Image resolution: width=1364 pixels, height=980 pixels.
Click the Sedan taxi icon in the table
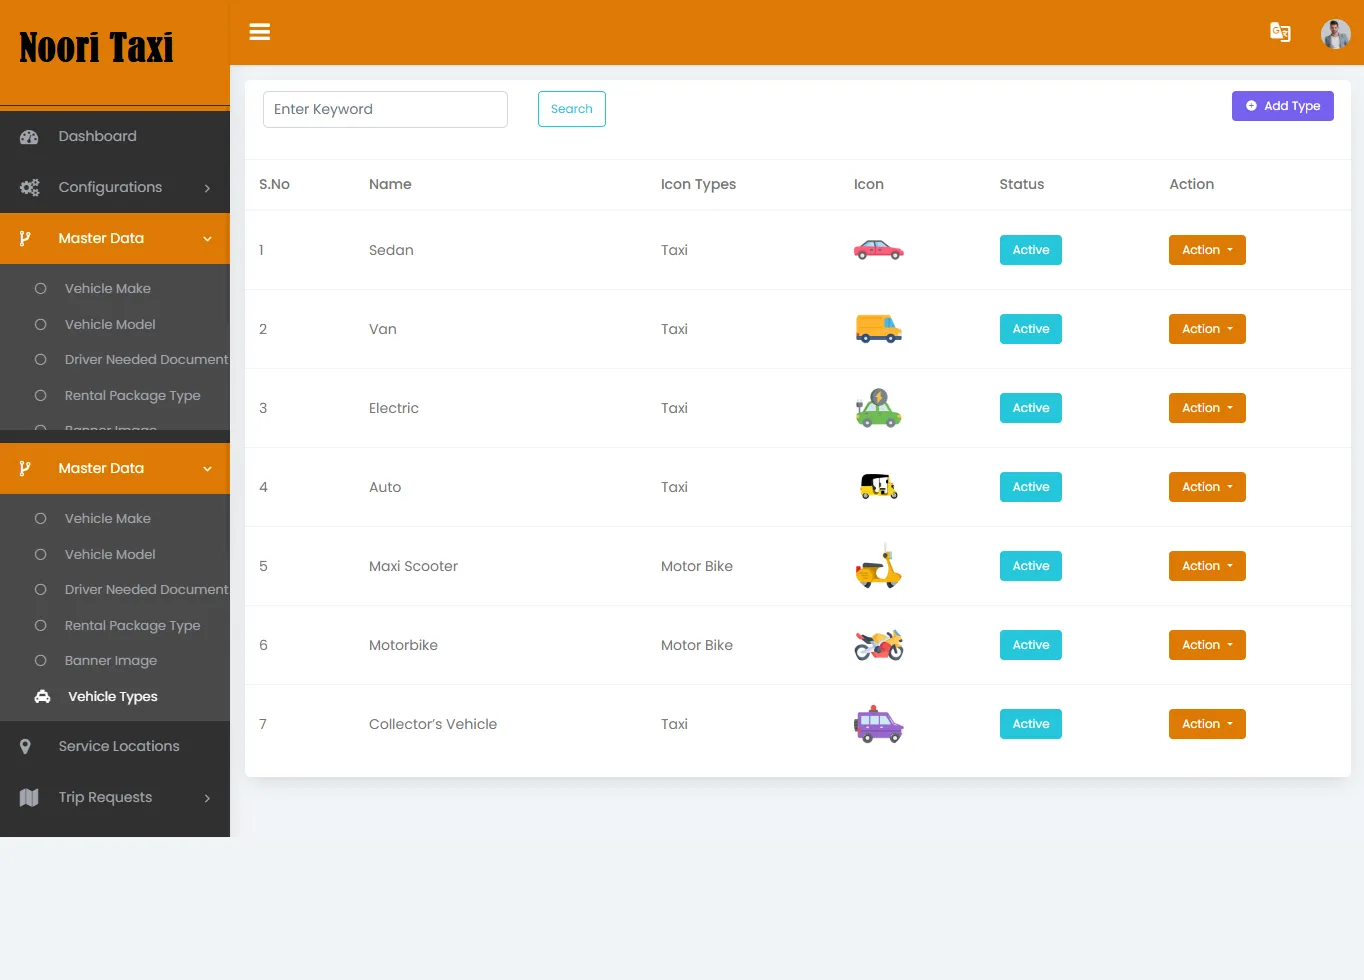click(x=878, y=250)
